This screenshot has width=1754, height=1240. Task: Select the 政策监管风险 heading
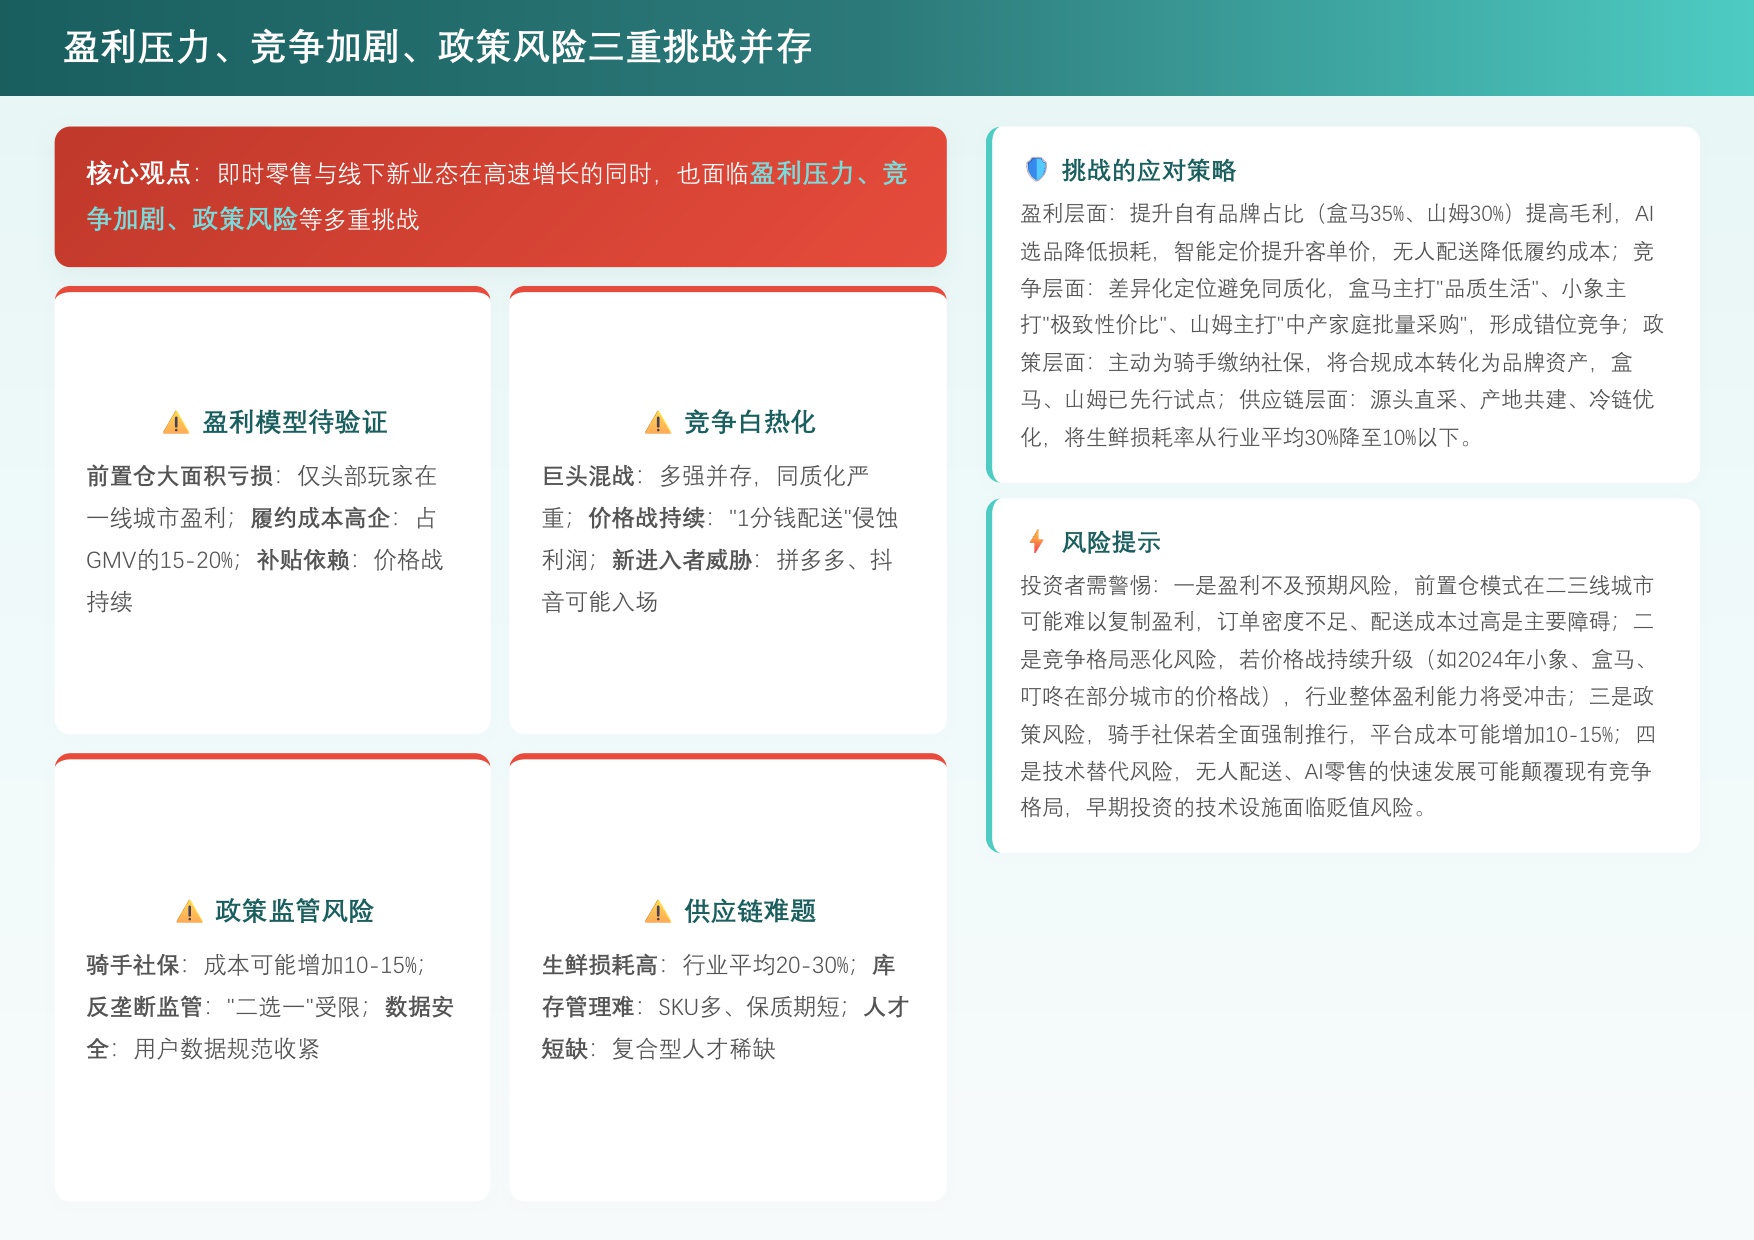[x=296, y=912]
